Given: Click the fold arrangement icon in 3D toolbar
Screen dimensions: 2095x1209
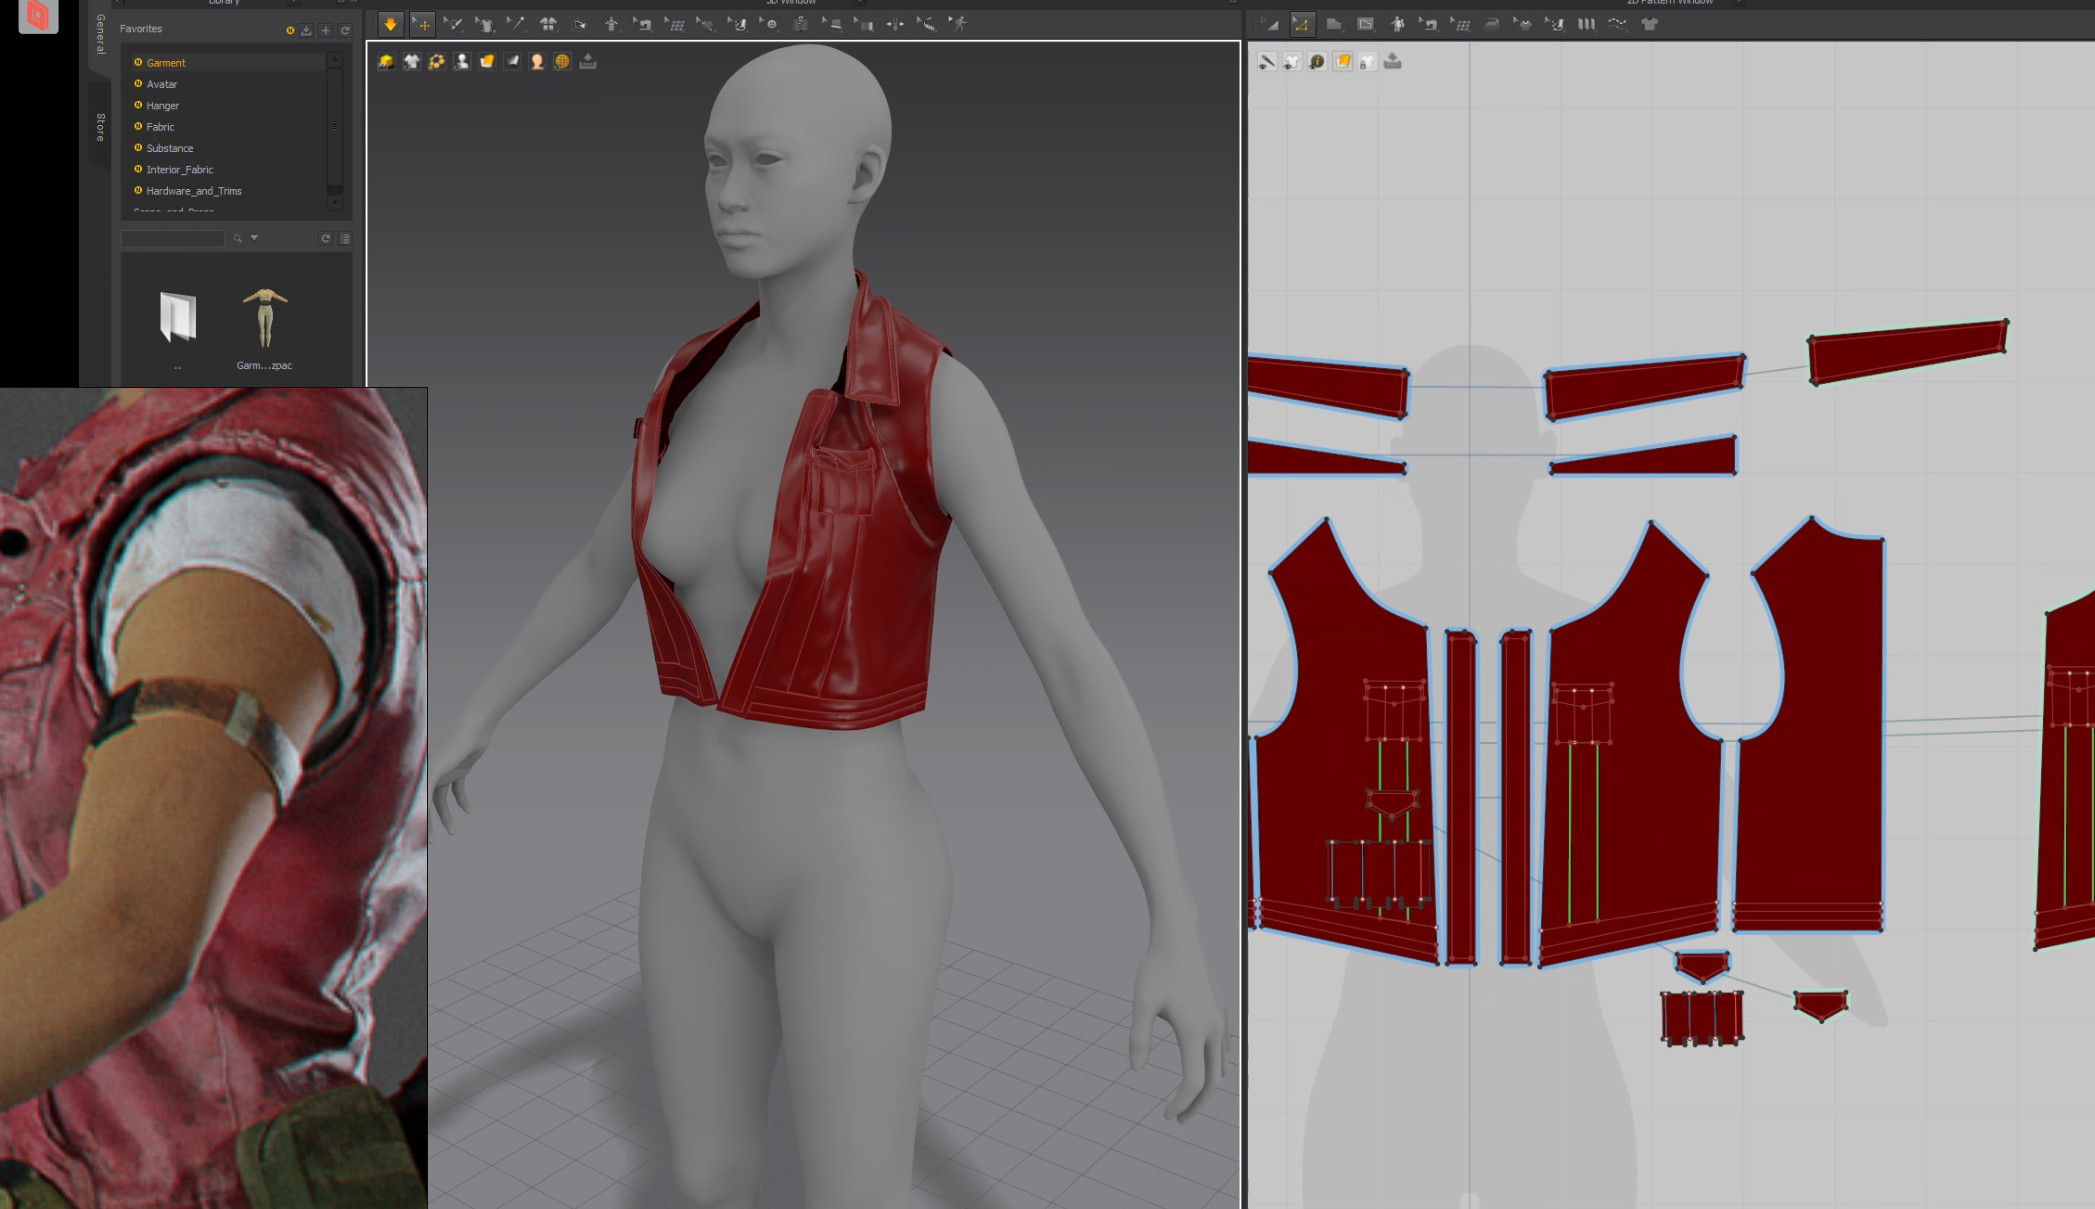Looking at the screenshot, I should point(580,24).
